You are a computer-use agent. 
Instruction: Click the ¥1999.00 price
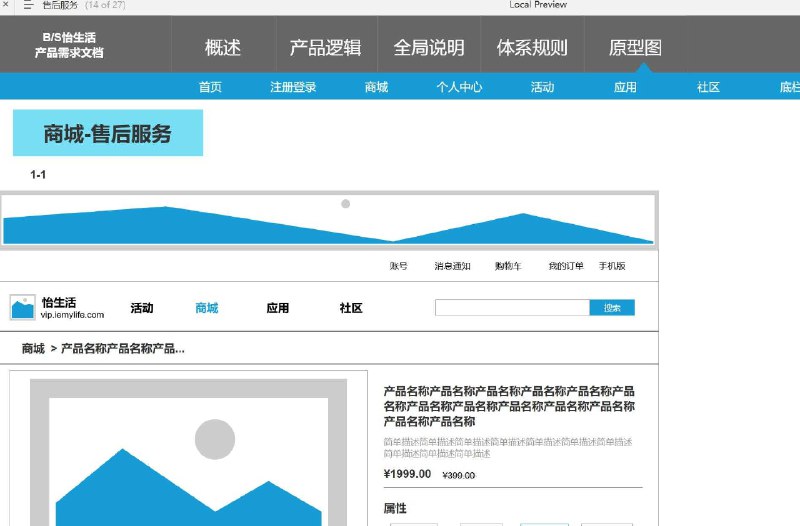[407, 474]
